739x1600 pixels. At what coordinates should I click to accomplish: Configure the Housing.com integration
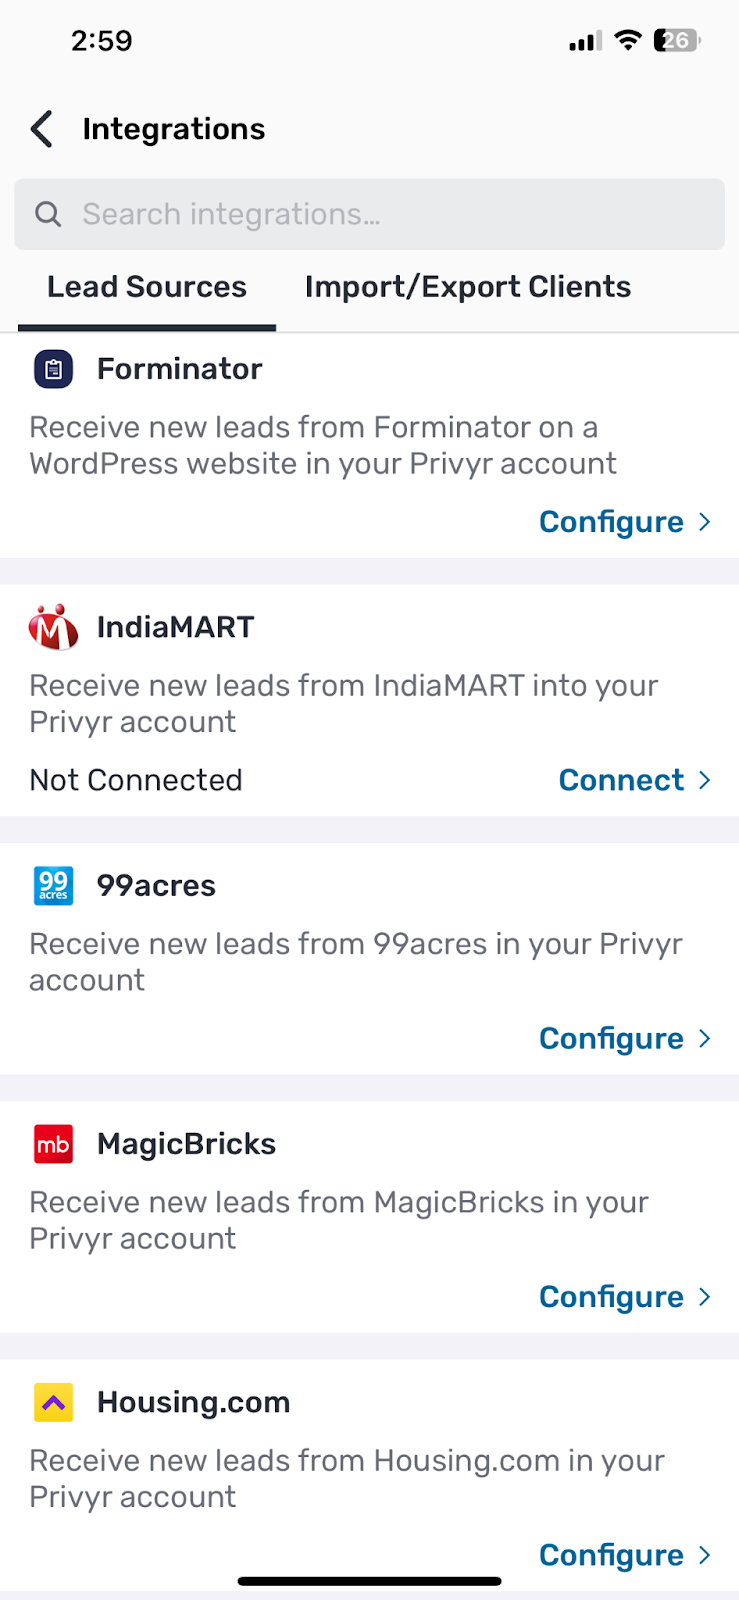tap(612, 1555)
